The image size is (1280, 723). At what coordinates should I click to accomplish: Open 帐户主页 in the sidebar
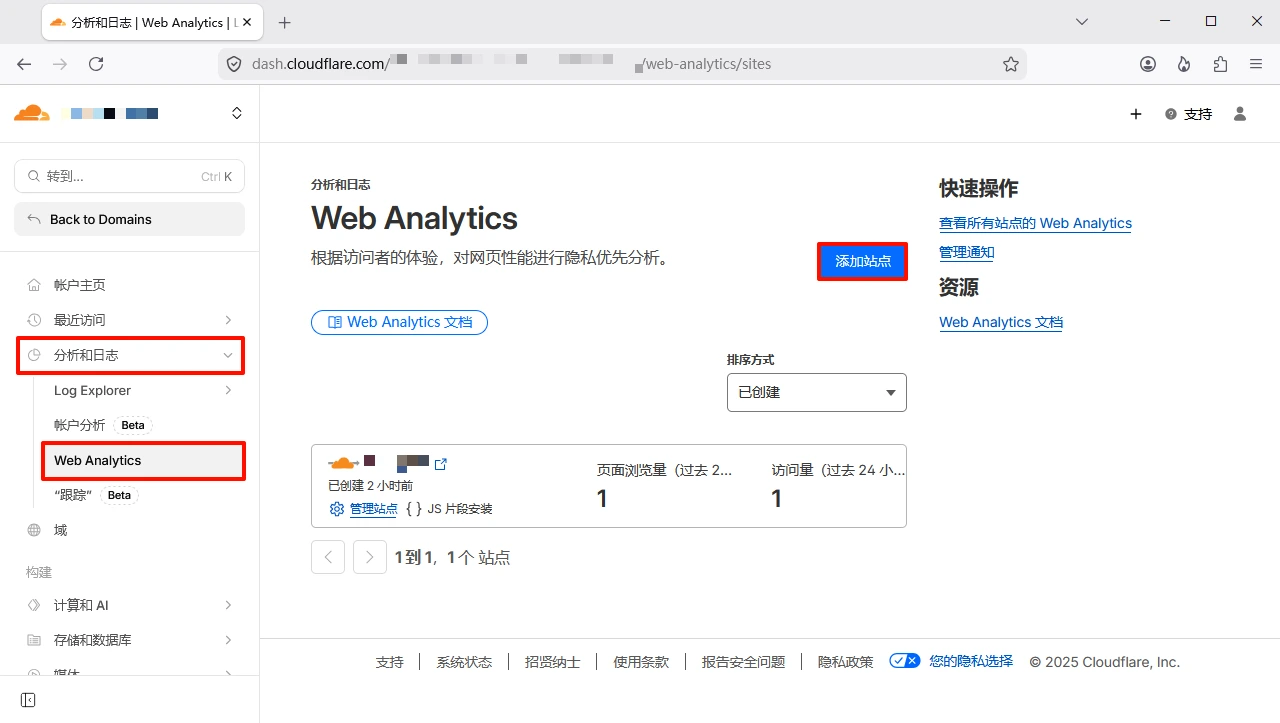(x=80, y=285)
